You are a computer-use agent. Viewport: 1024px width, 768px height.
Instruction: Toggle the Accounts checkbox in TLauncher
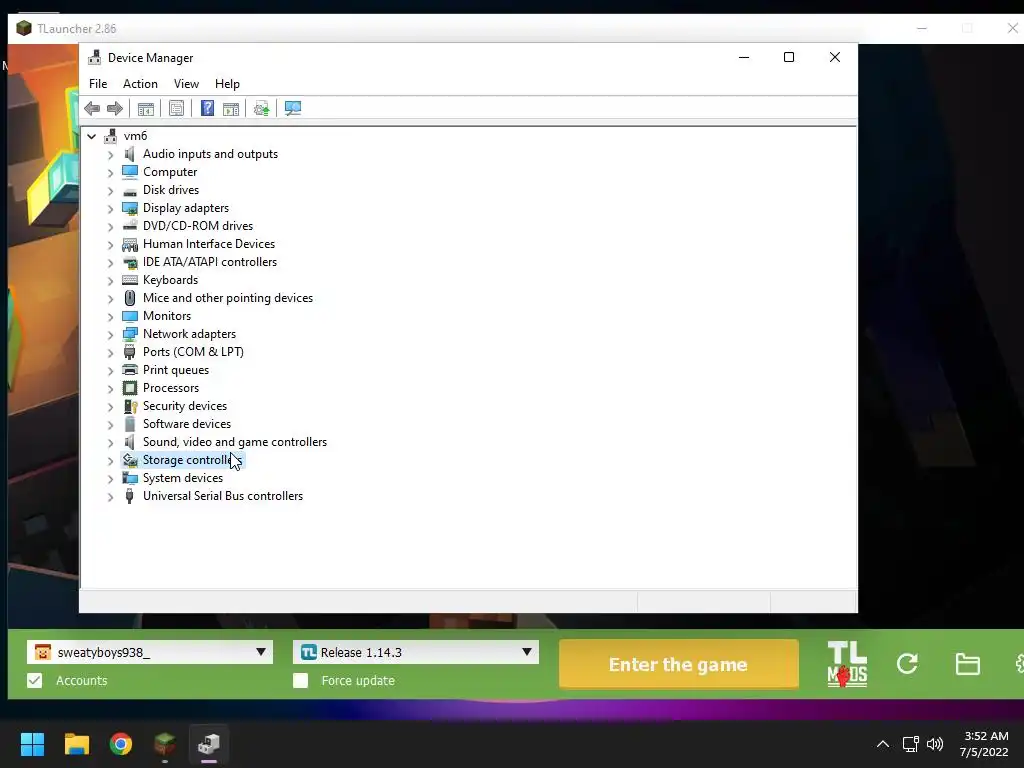(35, 680)
